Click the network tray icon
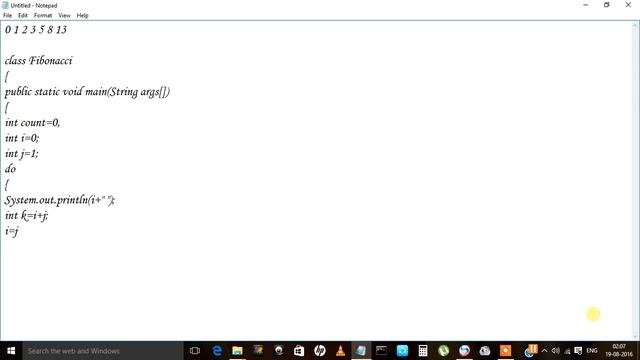Screen dimensions: 640x360 567,351
